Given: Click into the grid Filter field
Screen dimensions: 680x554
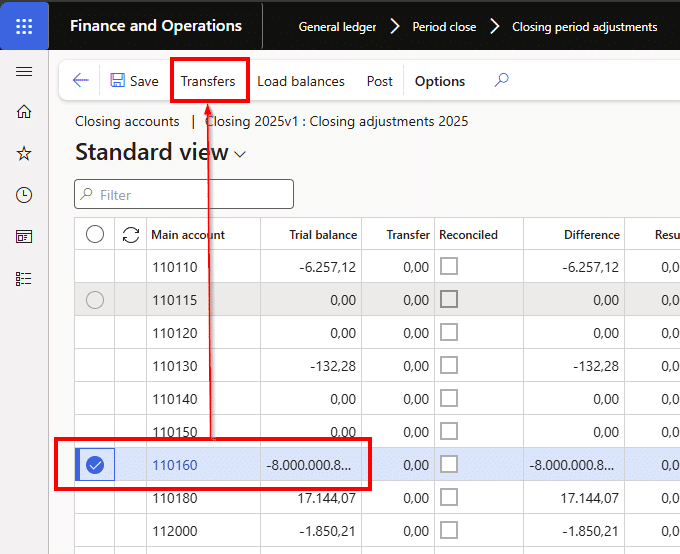Looking at the screenshot, I should click(x=184, y=194).
